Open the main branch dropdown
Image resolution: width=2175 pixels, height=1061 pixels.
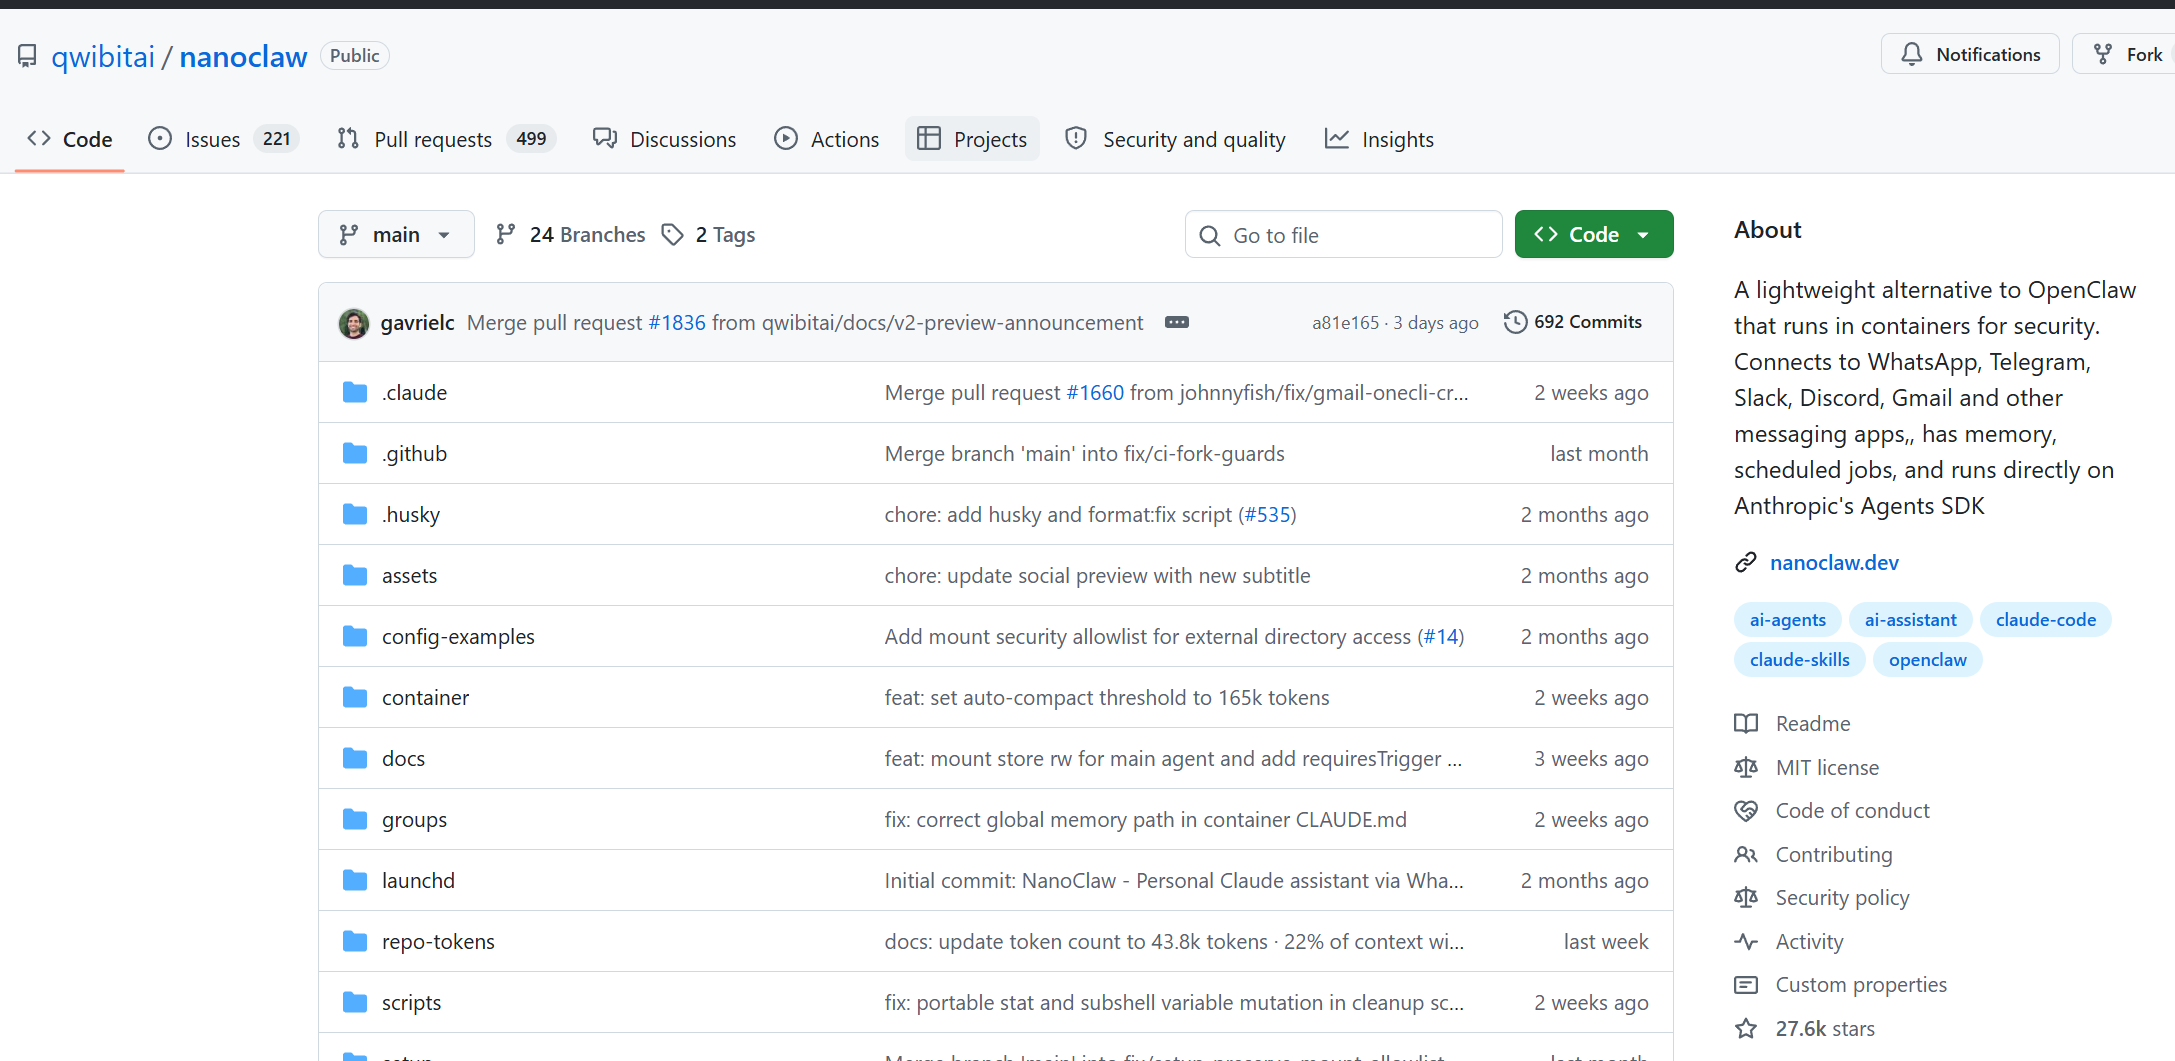(396, 234)
